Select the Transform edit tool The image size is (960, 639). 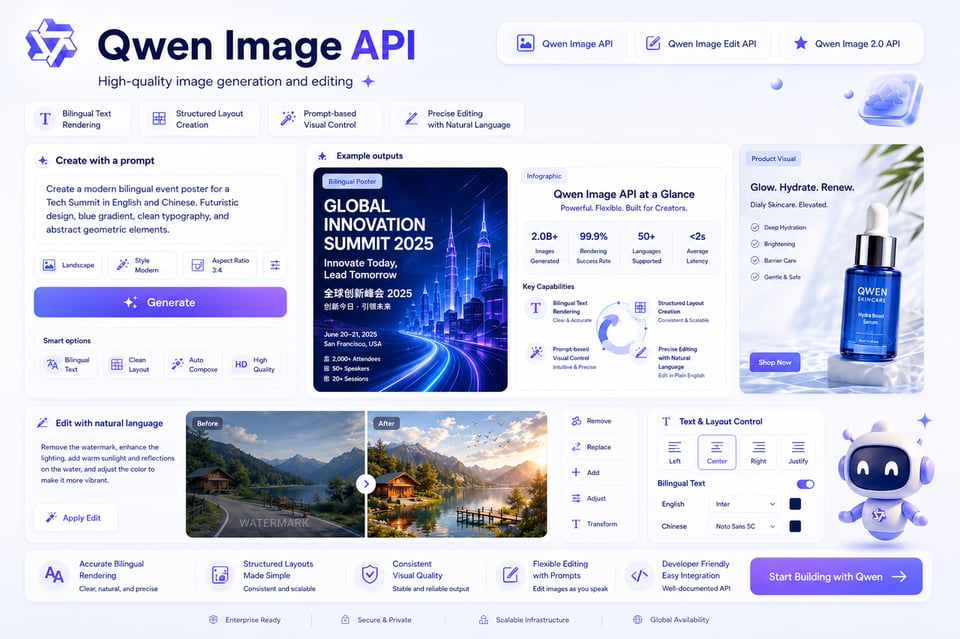click(594, 524)
